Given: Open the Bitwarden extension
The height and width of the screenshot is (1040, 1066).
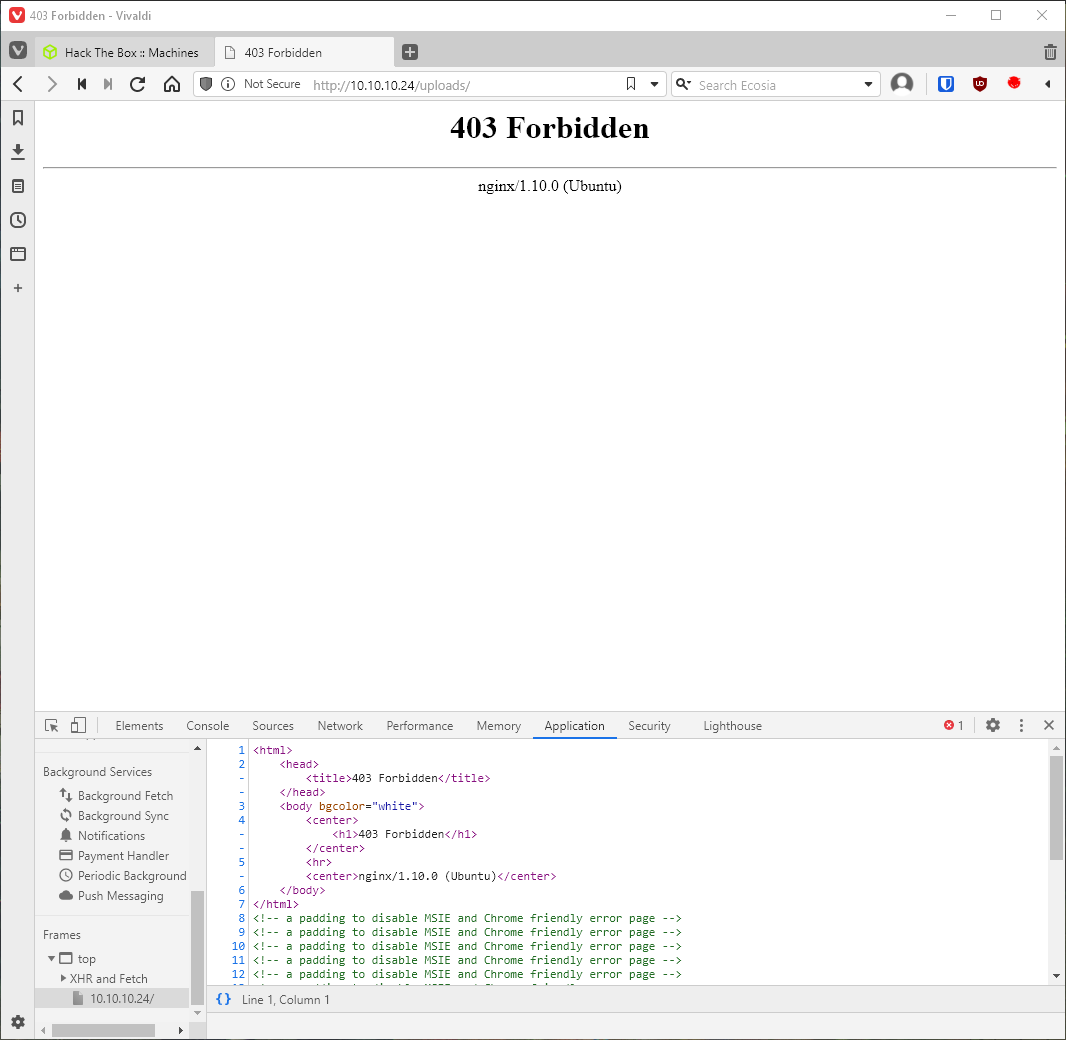Looking at the screenshot, I should [x=946, y=84].
